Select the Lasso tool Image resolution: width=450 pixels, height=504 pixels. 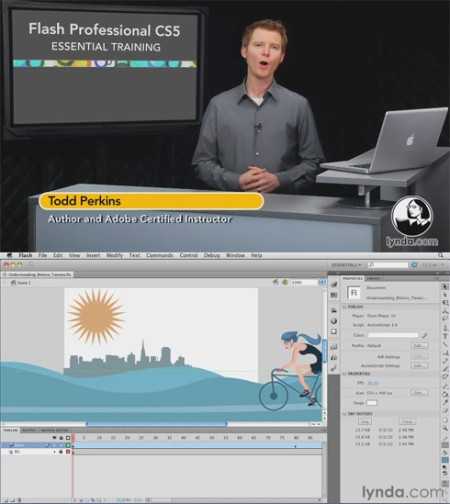point(445,318)
